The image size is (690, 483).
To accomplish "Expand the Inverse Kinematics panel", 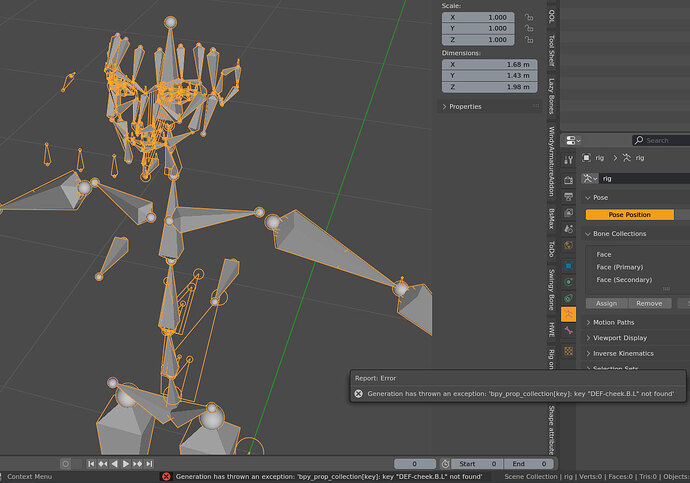I will coord(588,353).
